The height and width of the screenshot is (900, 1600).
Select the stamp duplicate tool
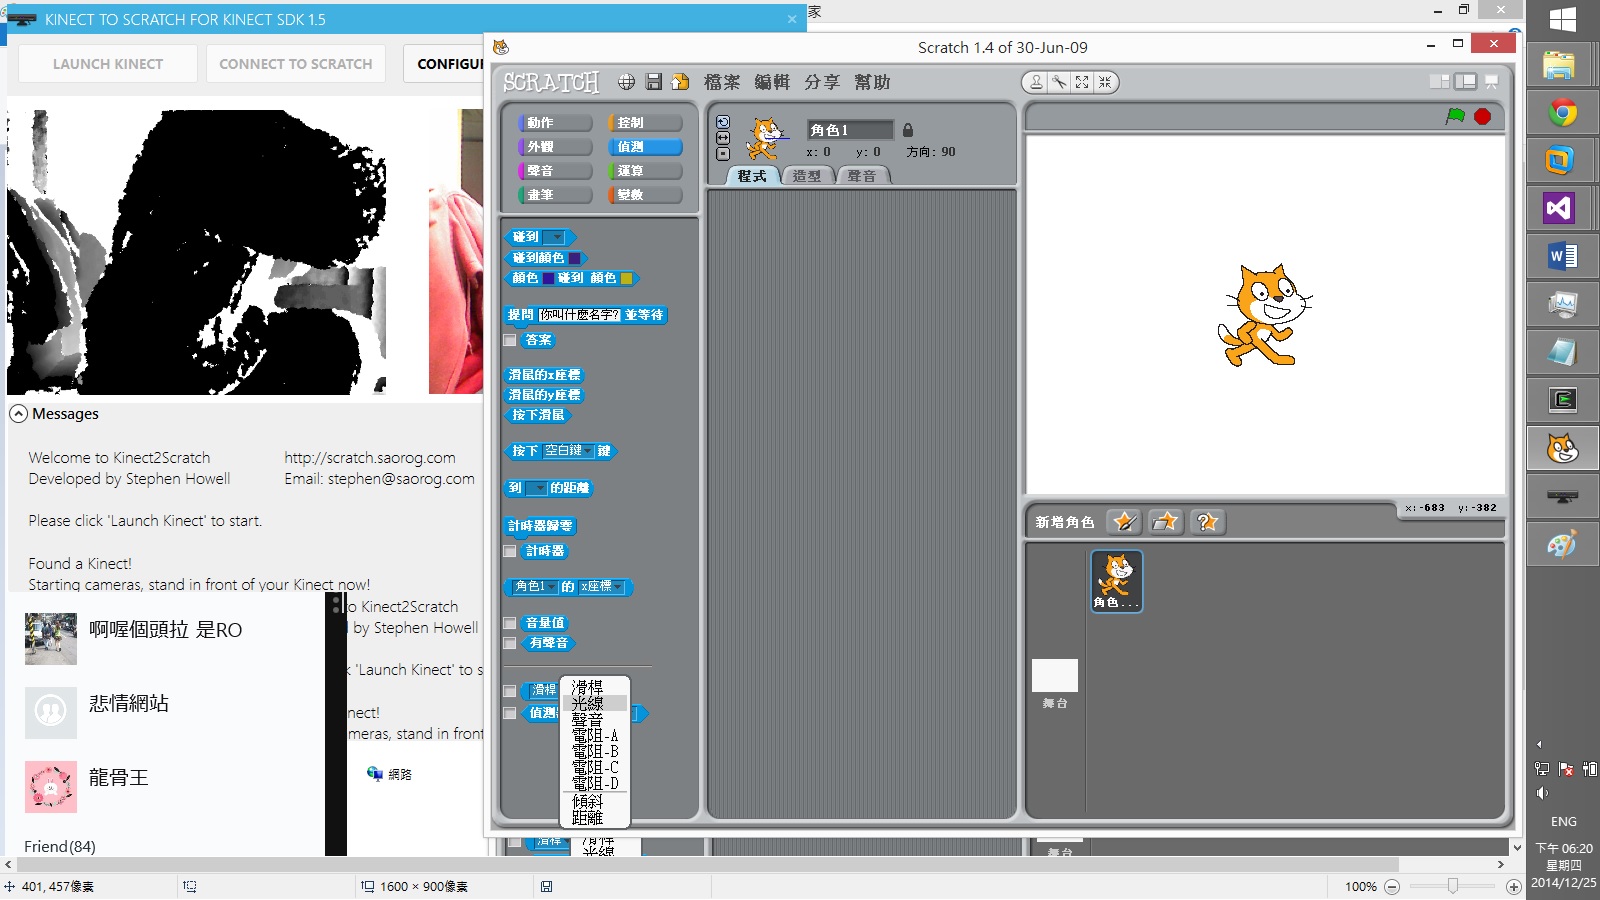click(x=1037, y=82)
